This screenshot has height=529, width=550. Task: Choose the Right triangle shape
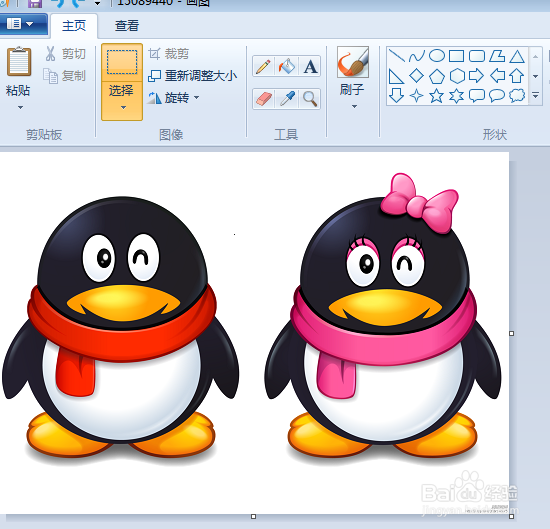pyautogui.click(x=397, y=76)
